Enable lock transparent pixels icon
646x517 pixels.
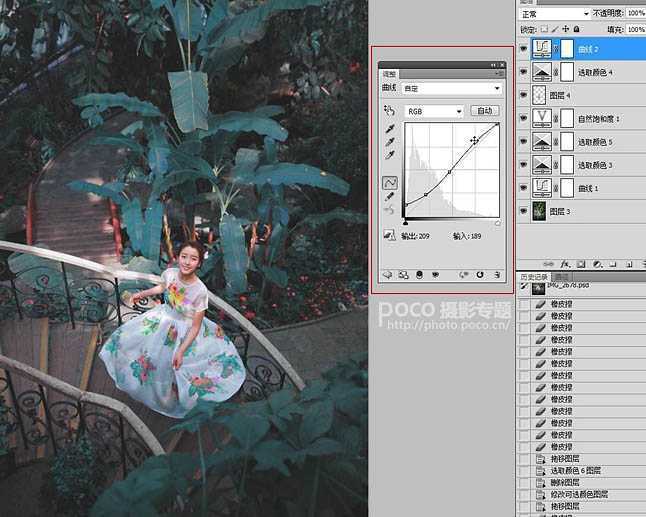pyautogui.click(x=545, y=29)
